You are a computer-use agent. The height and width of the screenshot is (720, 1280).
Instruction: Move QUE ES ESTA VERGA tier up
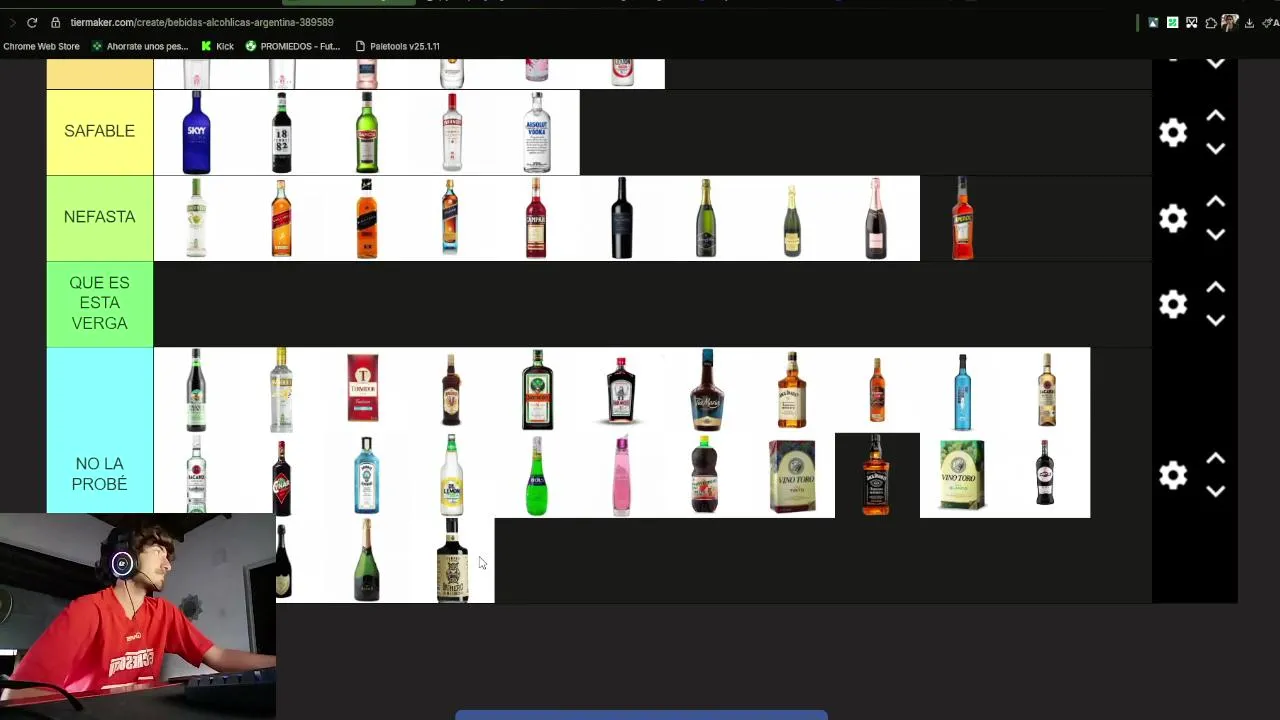point(1215,288)
